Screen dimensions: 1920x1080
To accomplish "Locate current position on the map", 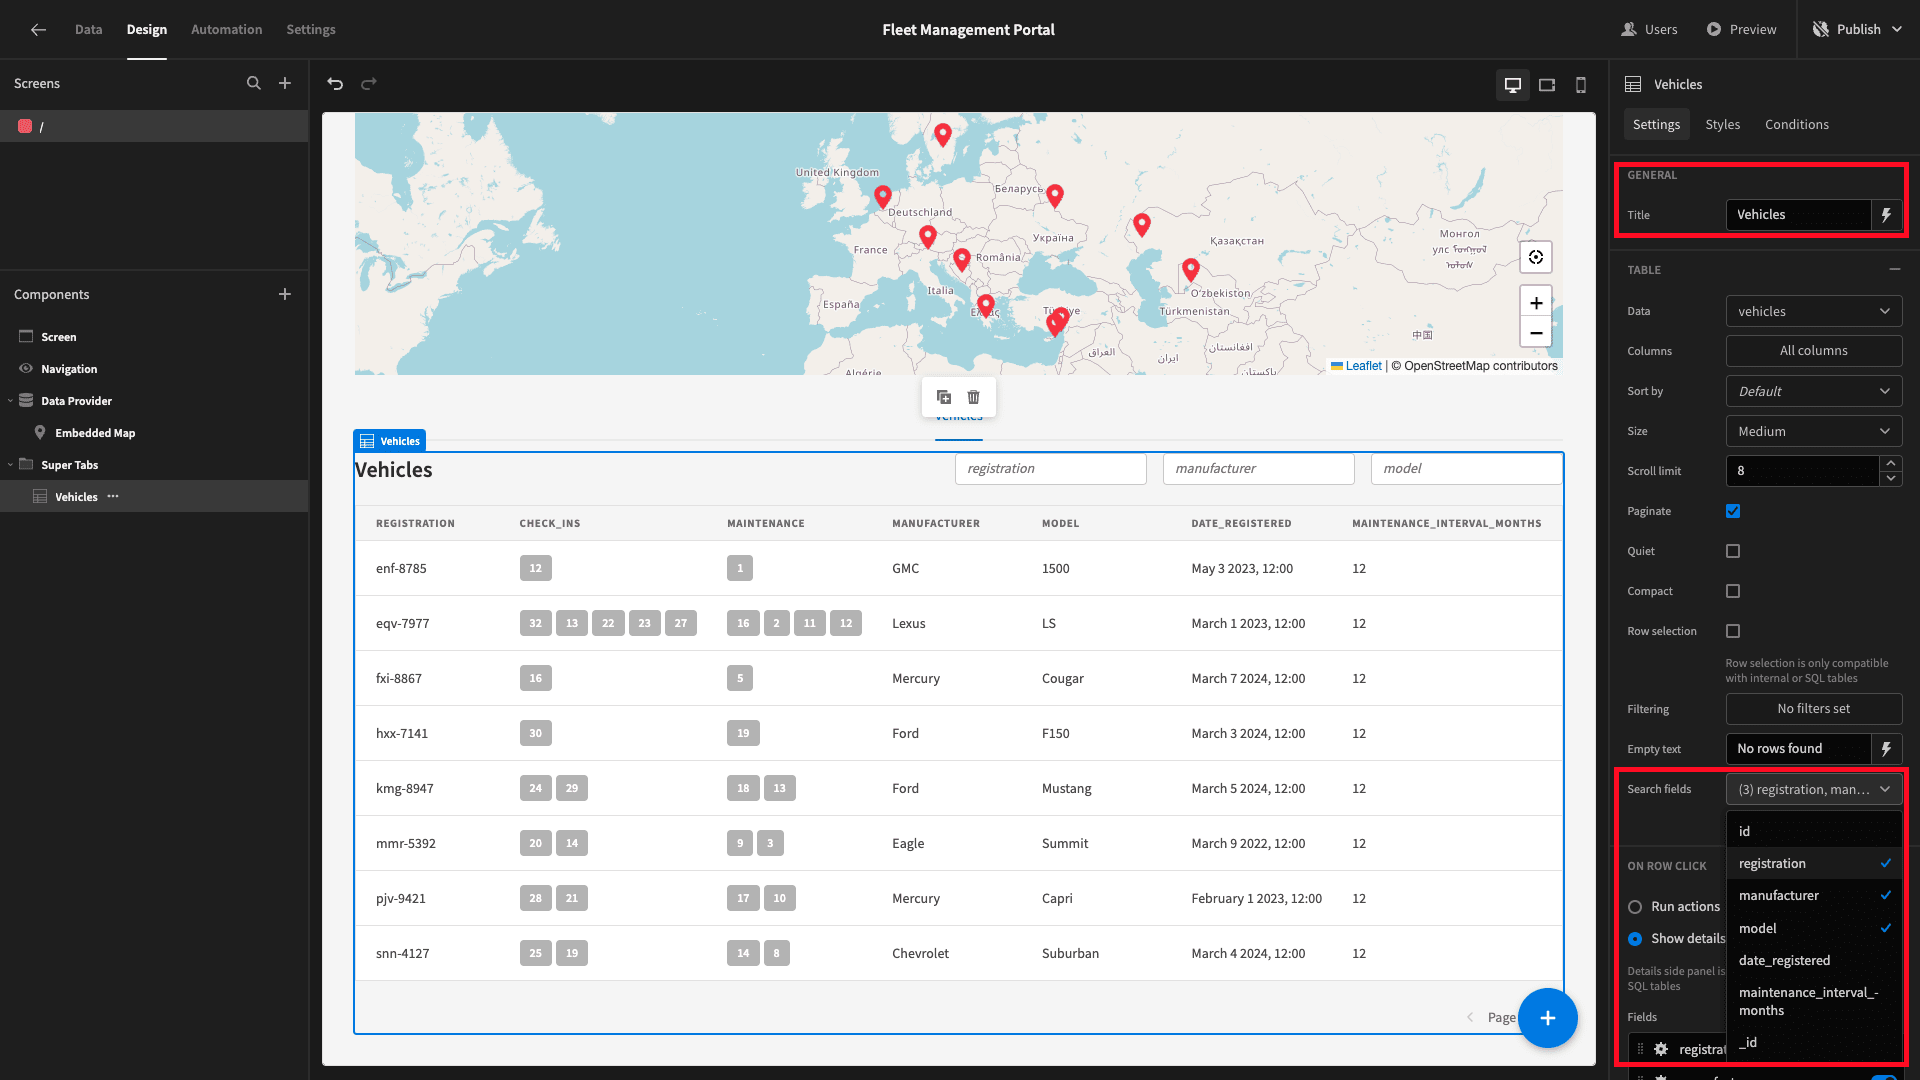I will 1536,257.
